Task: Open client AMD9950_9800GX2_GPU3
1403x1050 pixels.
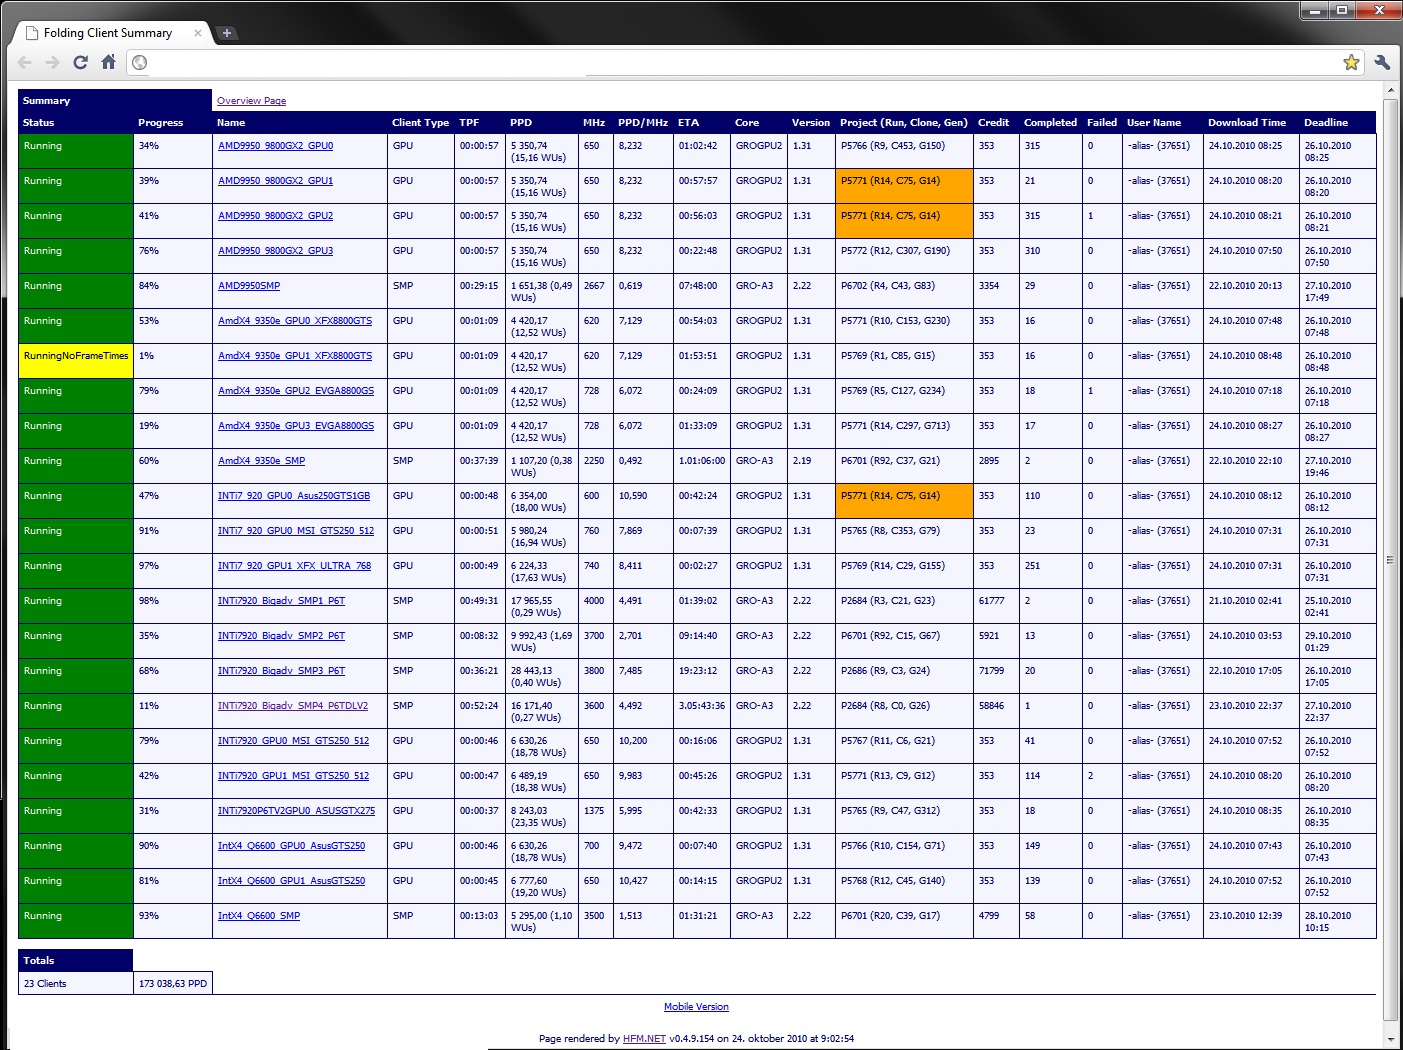Action: pos(275,251)
